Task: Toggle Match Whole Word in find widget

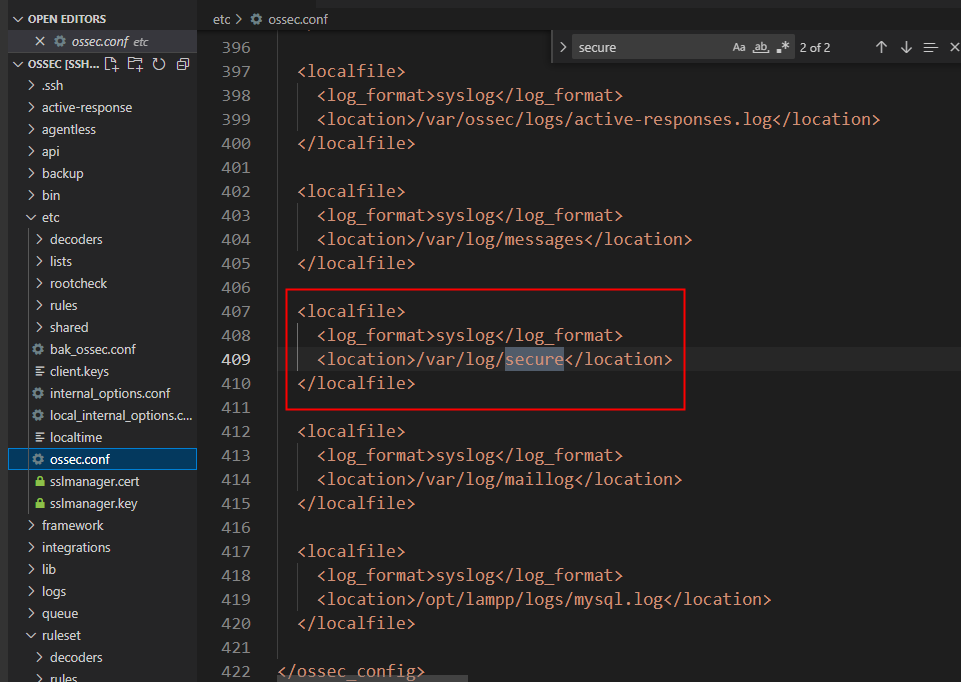Action: 761,47
